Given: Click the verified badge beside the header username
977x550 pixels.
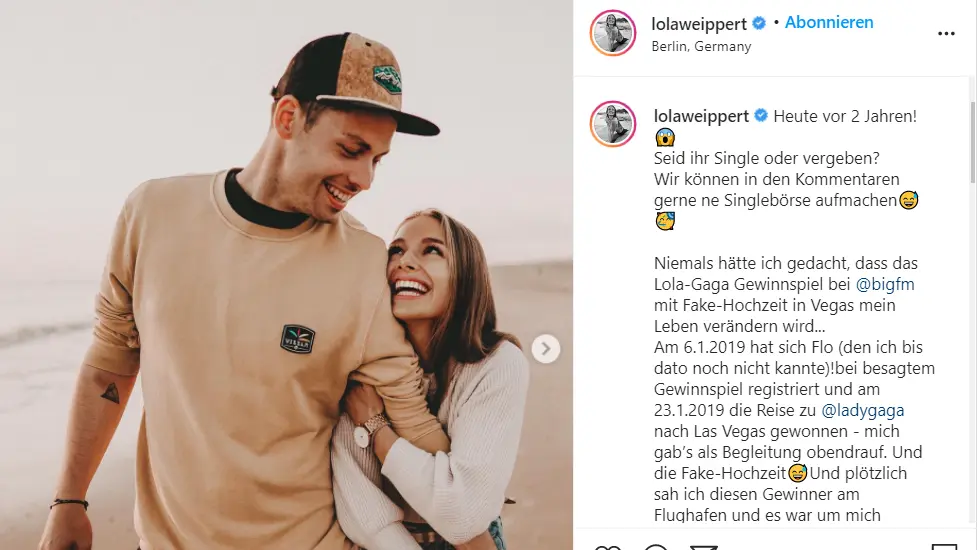Looking at the screenshot, I should (759, 24).
